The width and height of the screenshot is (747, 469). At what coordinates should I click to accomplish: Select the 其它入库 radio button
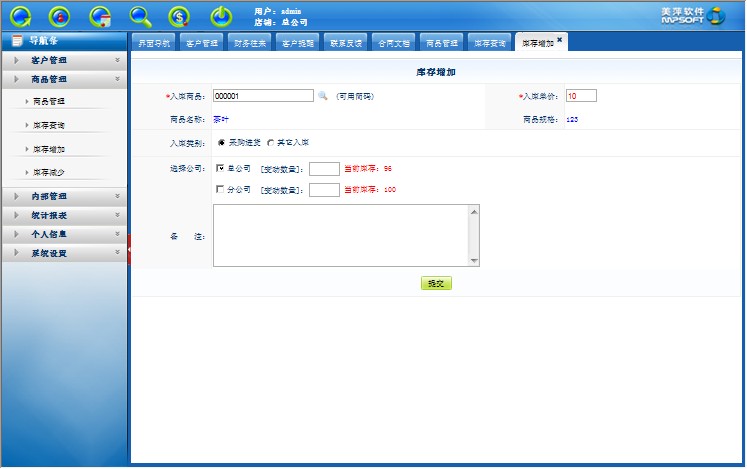point(270,143)
